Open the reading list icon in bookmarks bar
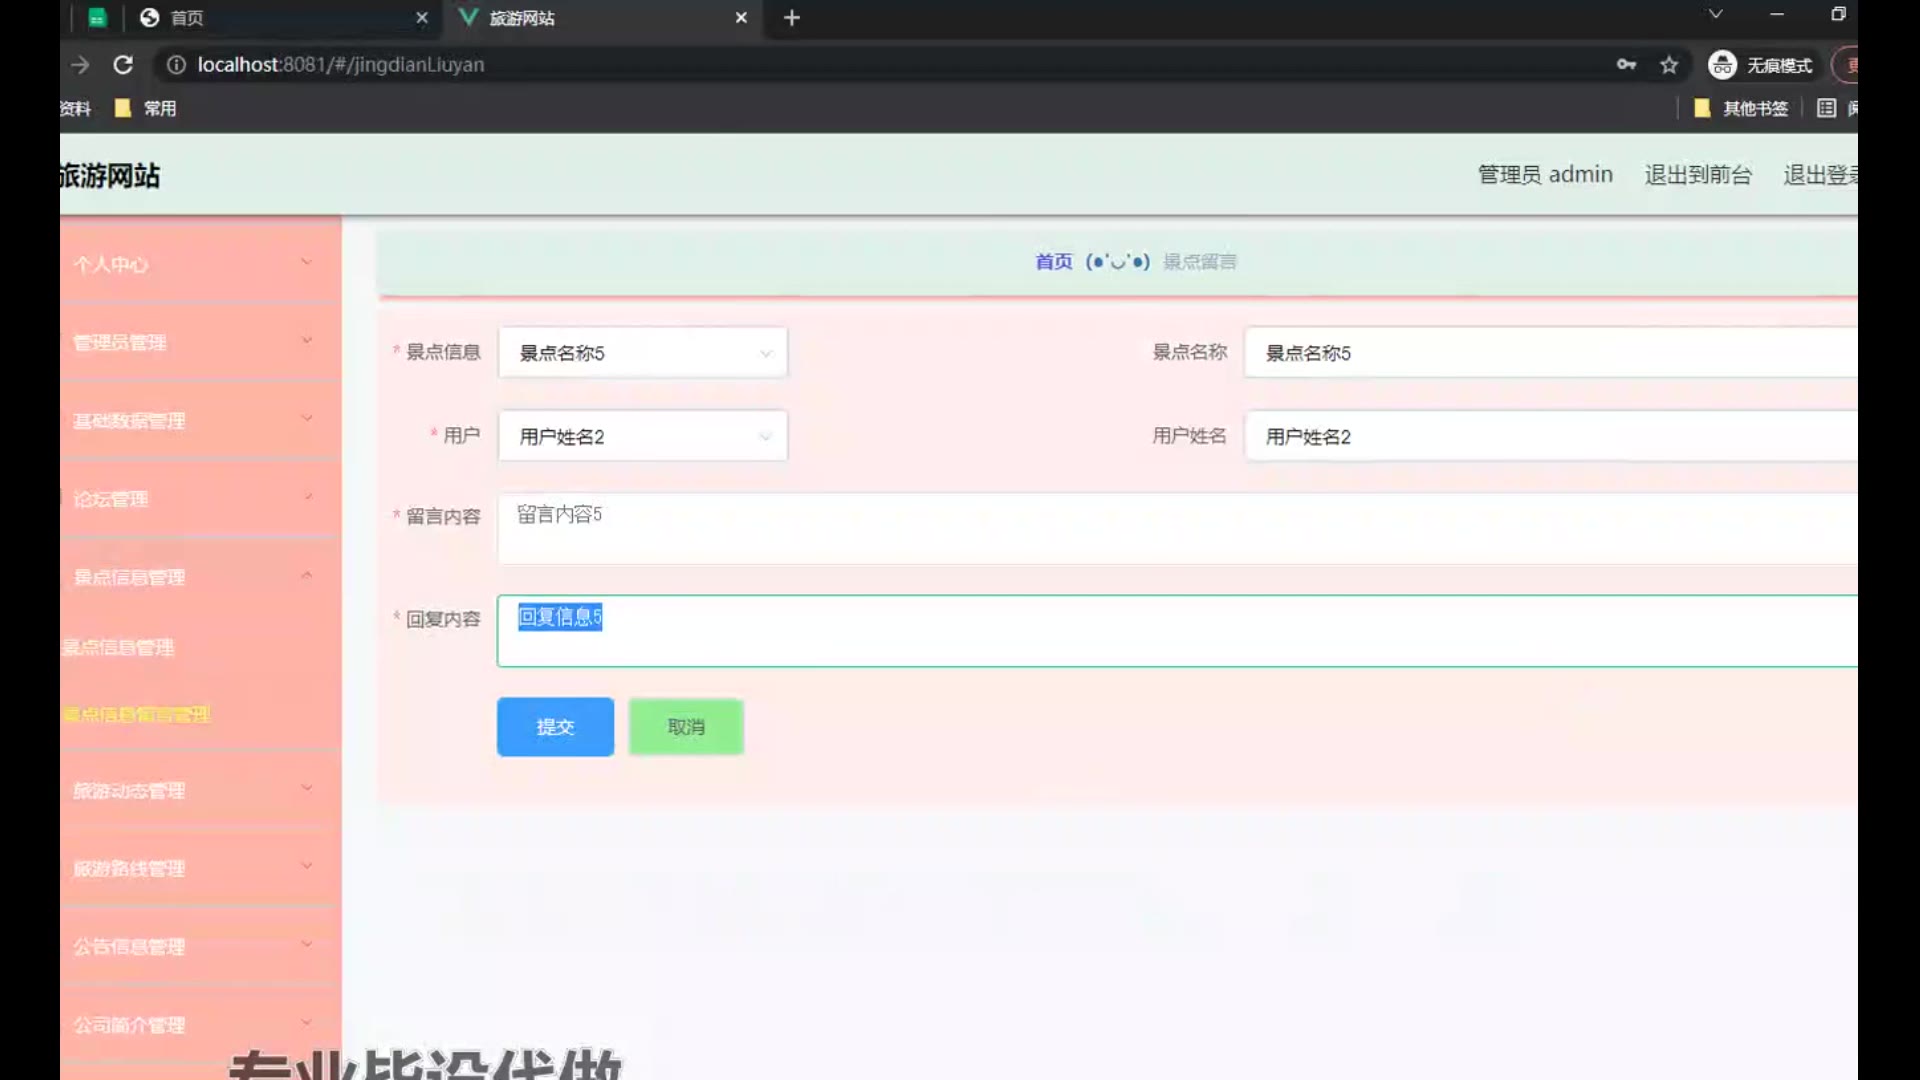This screenshot has height=1080, width=1920. click(1826, 108)
